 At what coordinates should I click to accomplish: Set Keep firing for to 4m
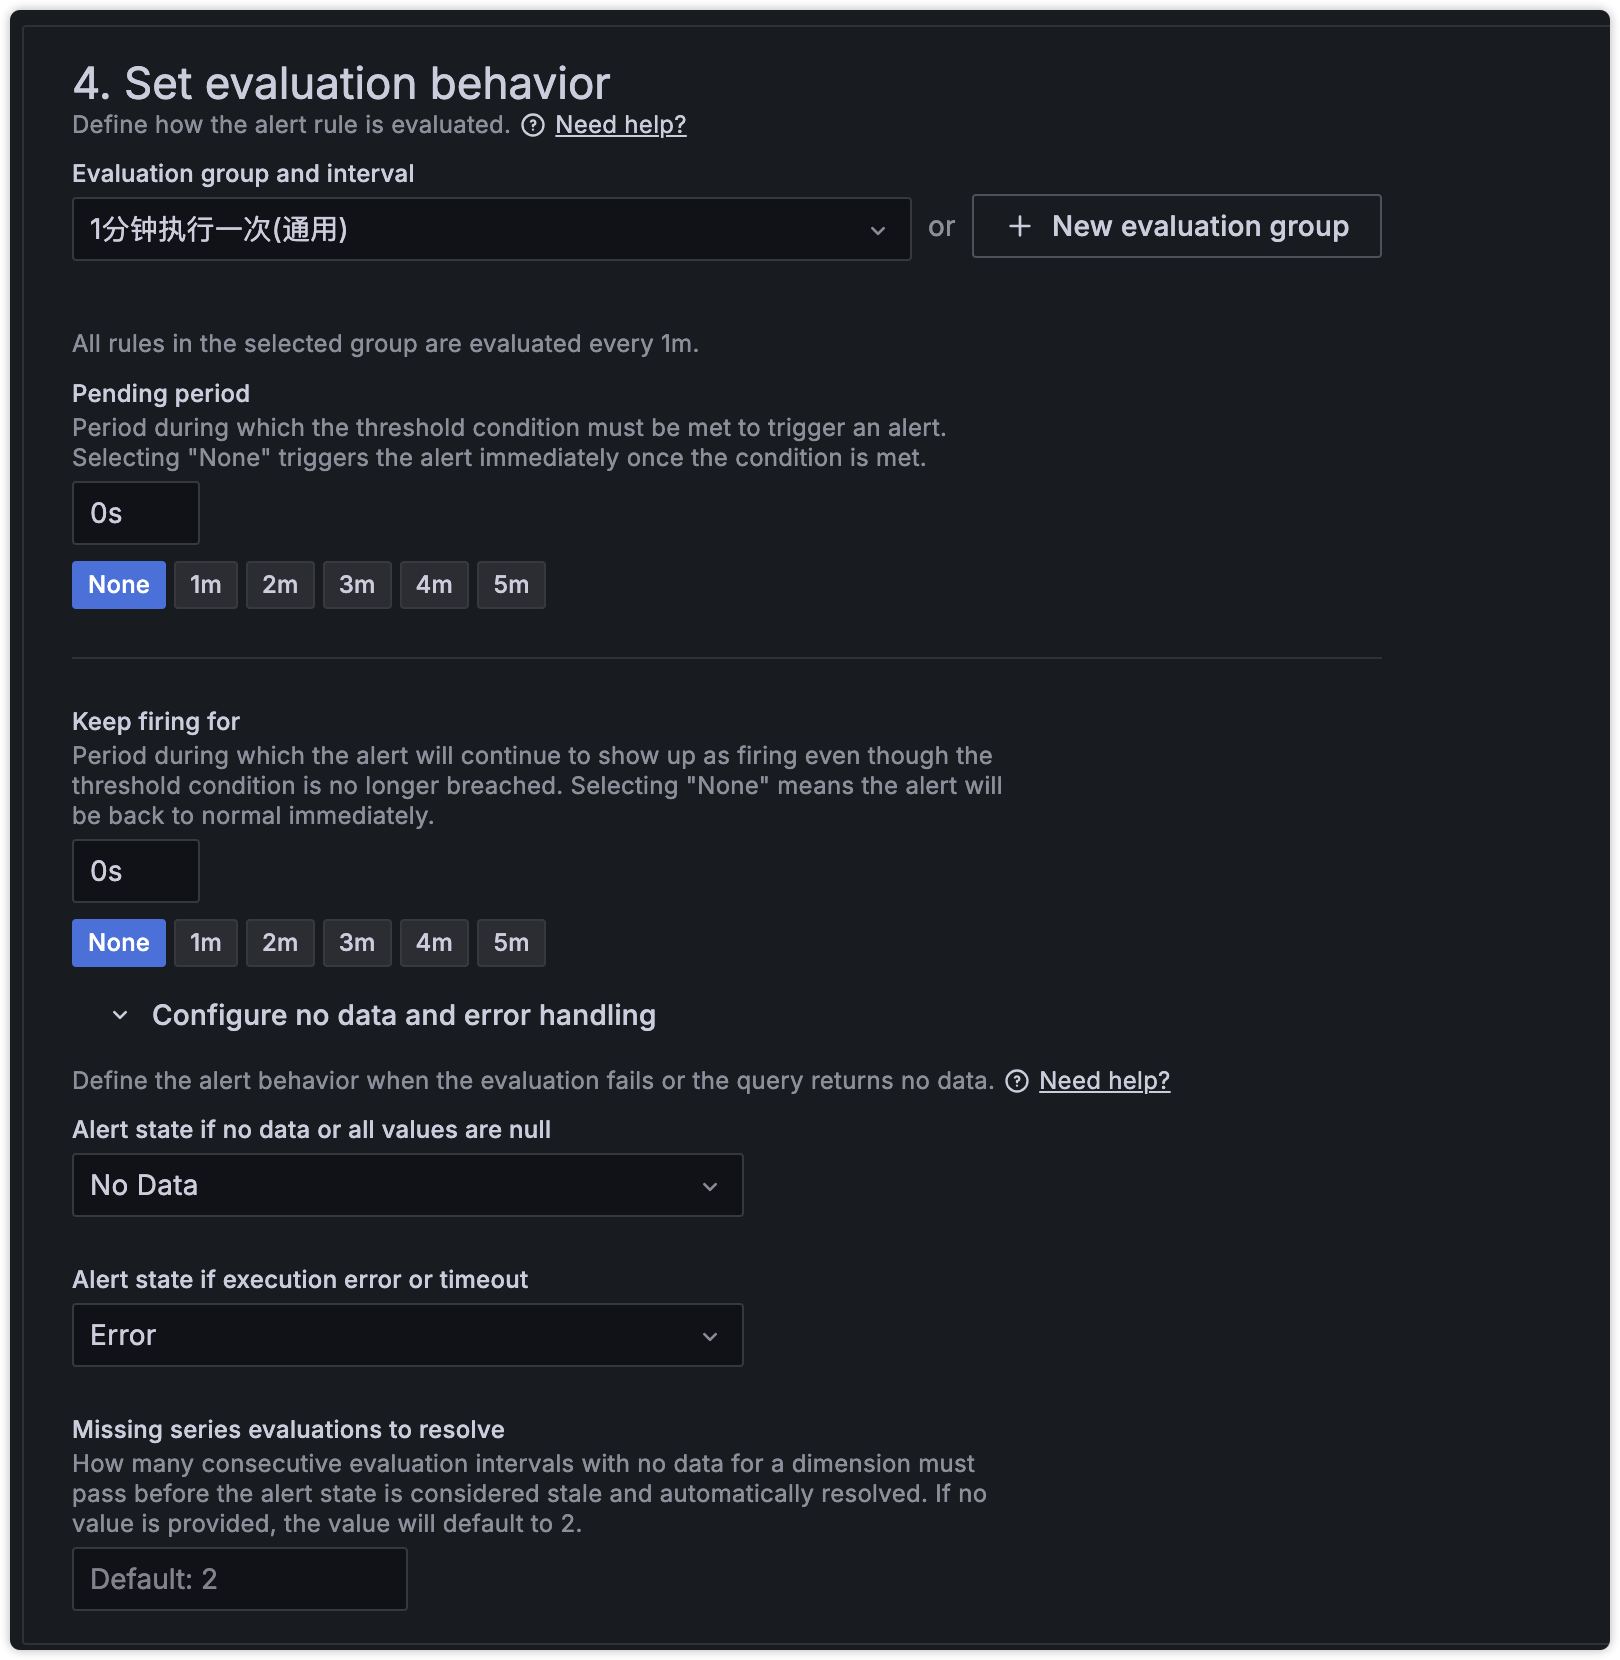tap(434, 943)
